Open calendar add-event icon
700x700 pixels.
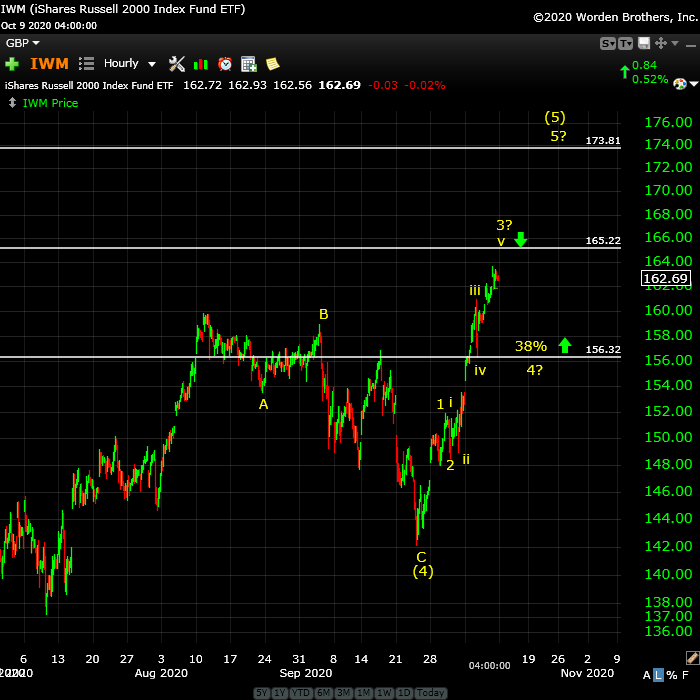249,64
